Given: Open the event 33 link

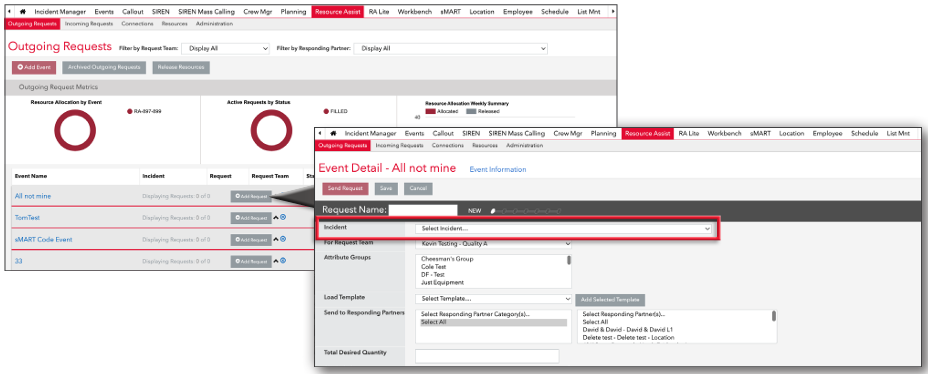Looking at the screenshot, I should tap(18, 261).
